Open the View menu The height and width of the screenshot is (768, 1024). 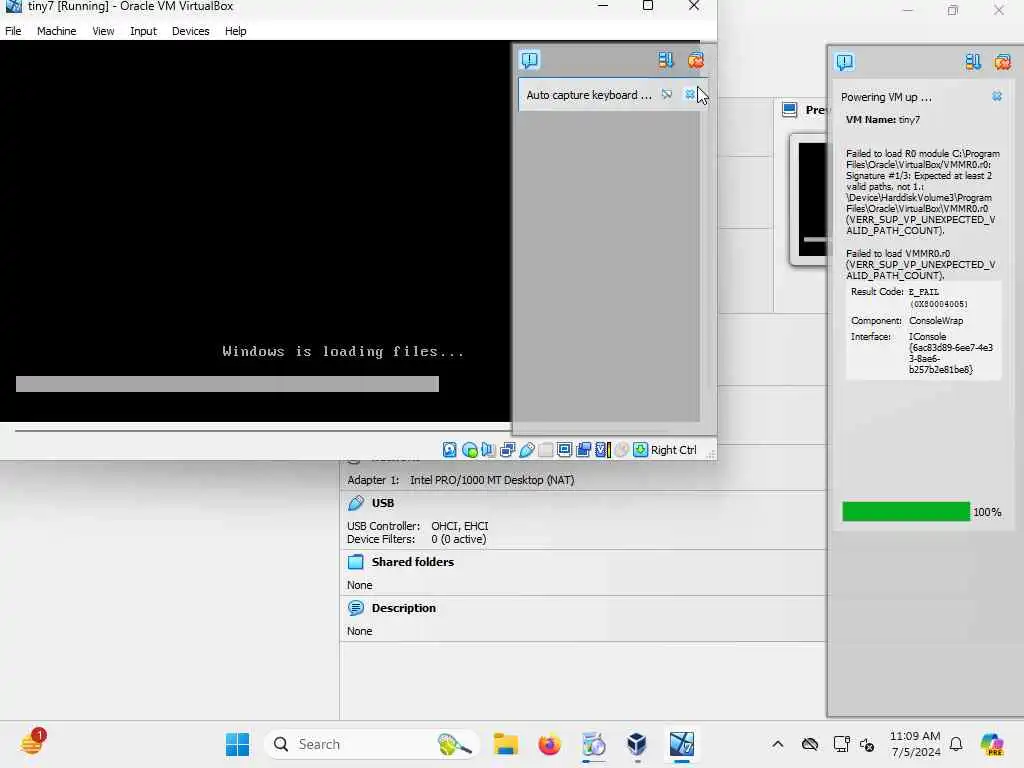coord(103,31)
